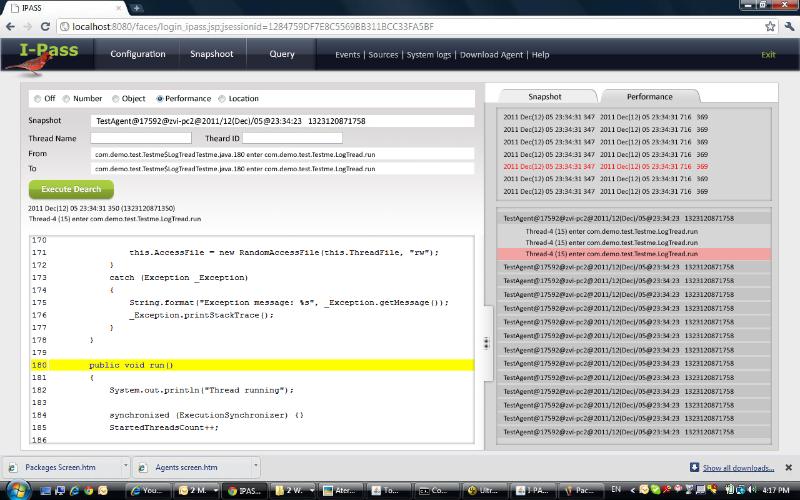The width and height of the screenshot is (800, 500).
Task: Click the Events link
Action: [x=347, y=55]
